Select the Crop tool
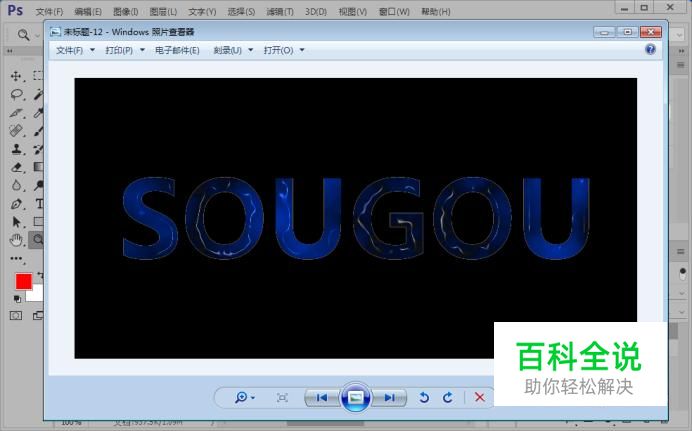This screenshot has width=692, height=431. tap(16, 112)
